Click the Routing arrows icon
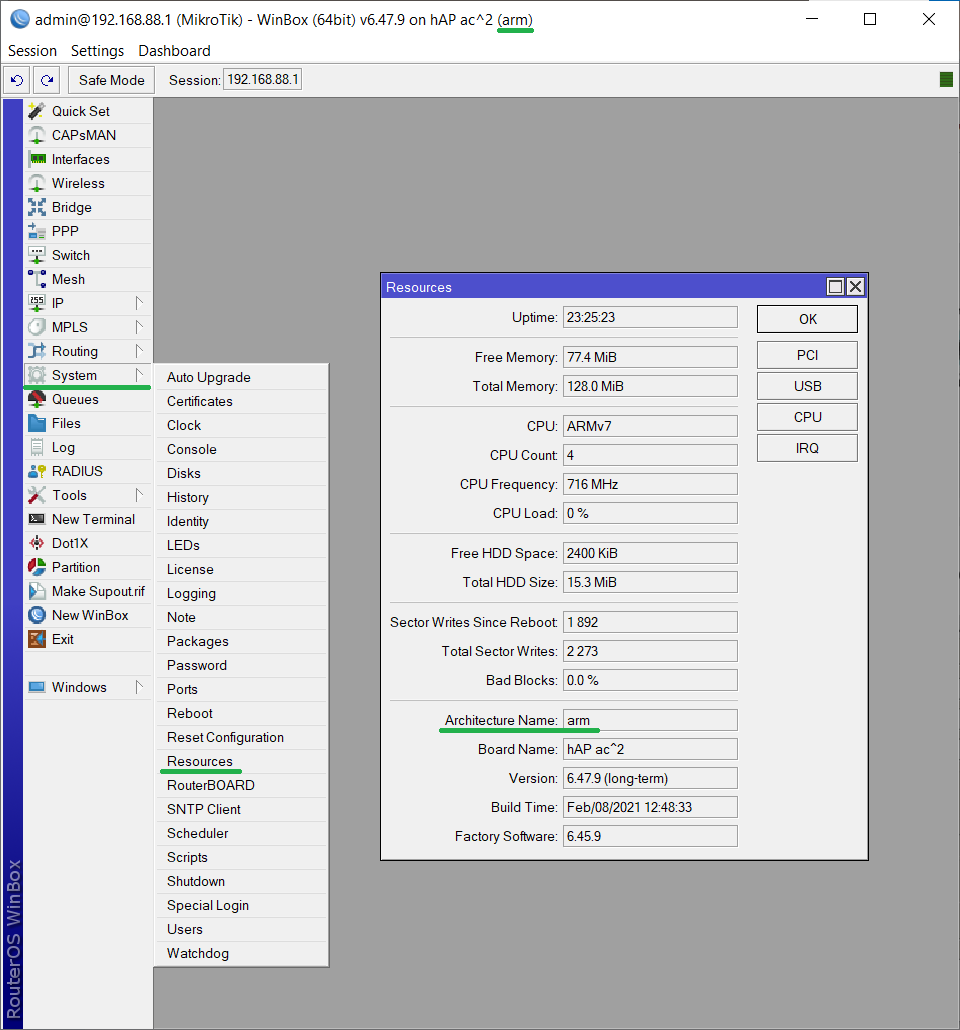 pos(37,351)
